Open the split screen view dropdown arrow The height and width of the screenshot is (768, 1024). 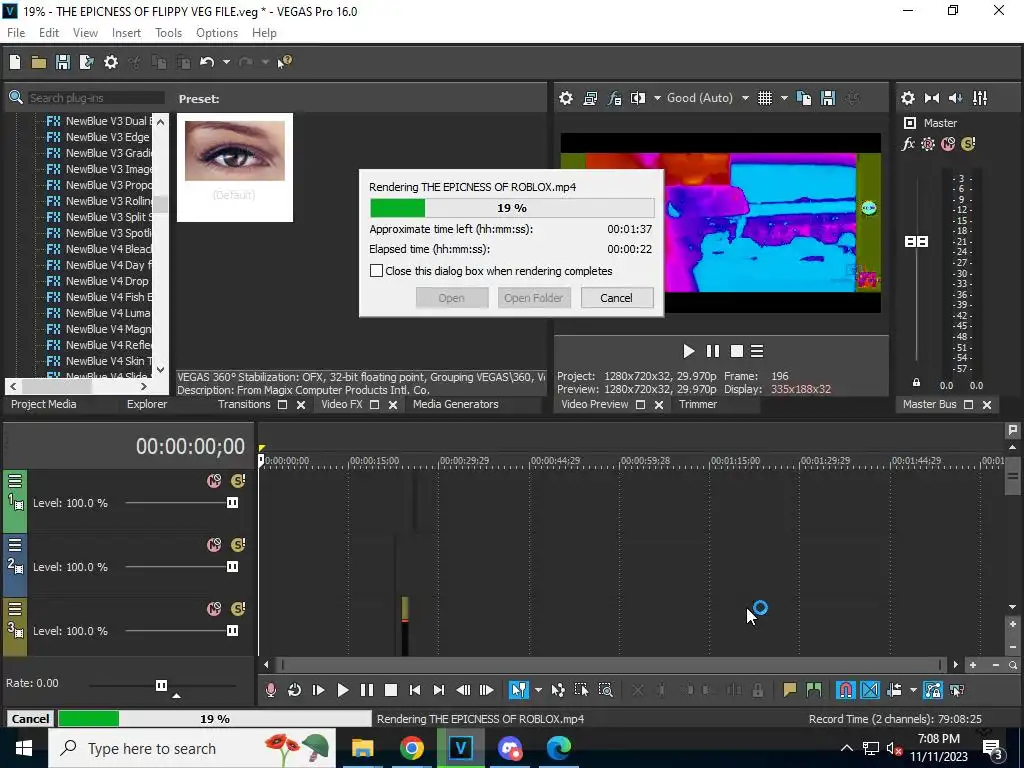657,98
